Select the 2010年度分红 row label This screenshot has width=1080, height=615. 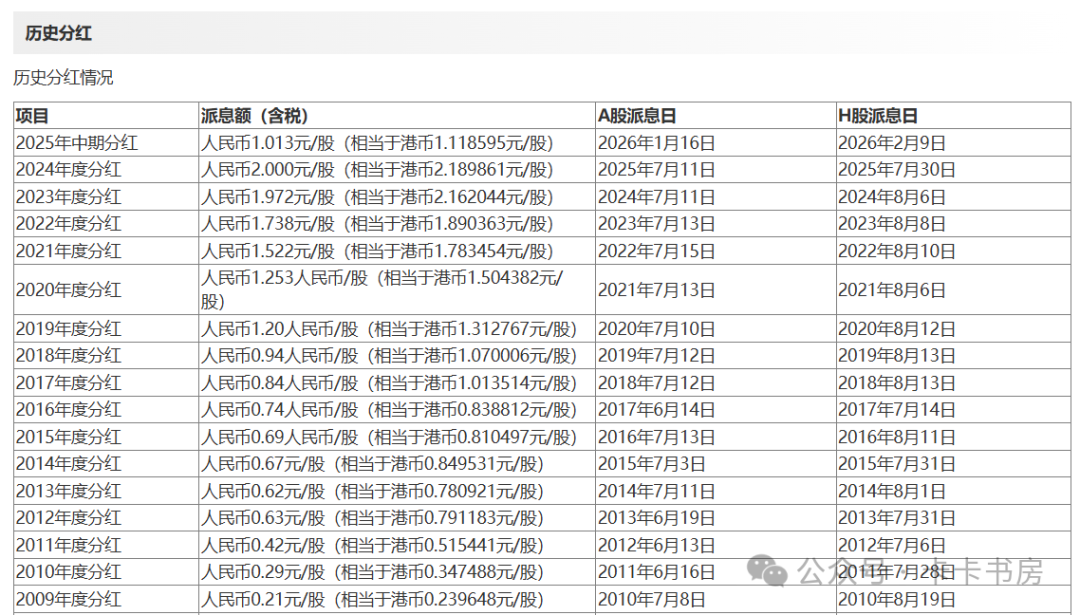(x=69, y=572)
